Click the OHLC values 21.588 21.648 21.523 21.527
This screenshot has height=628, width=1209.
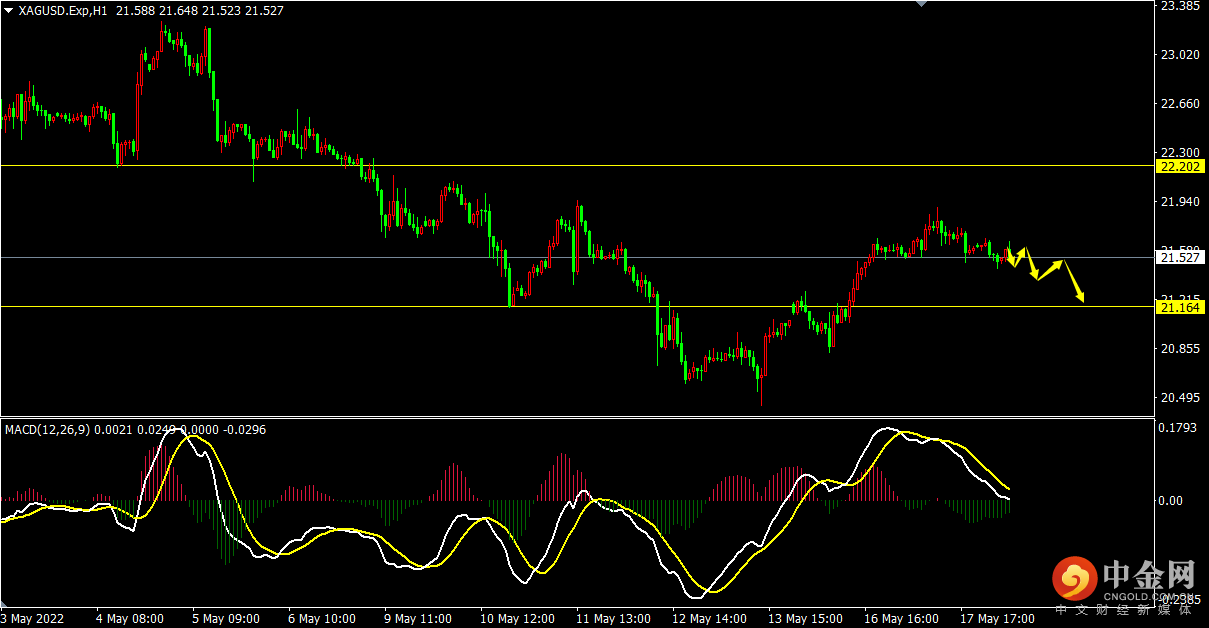click(200, 11)
